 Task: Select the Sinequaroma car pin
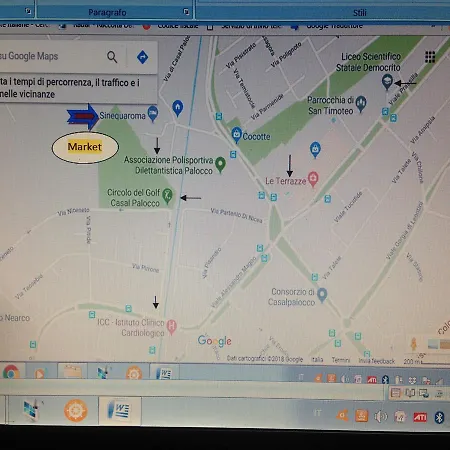(x=153, y=113)
